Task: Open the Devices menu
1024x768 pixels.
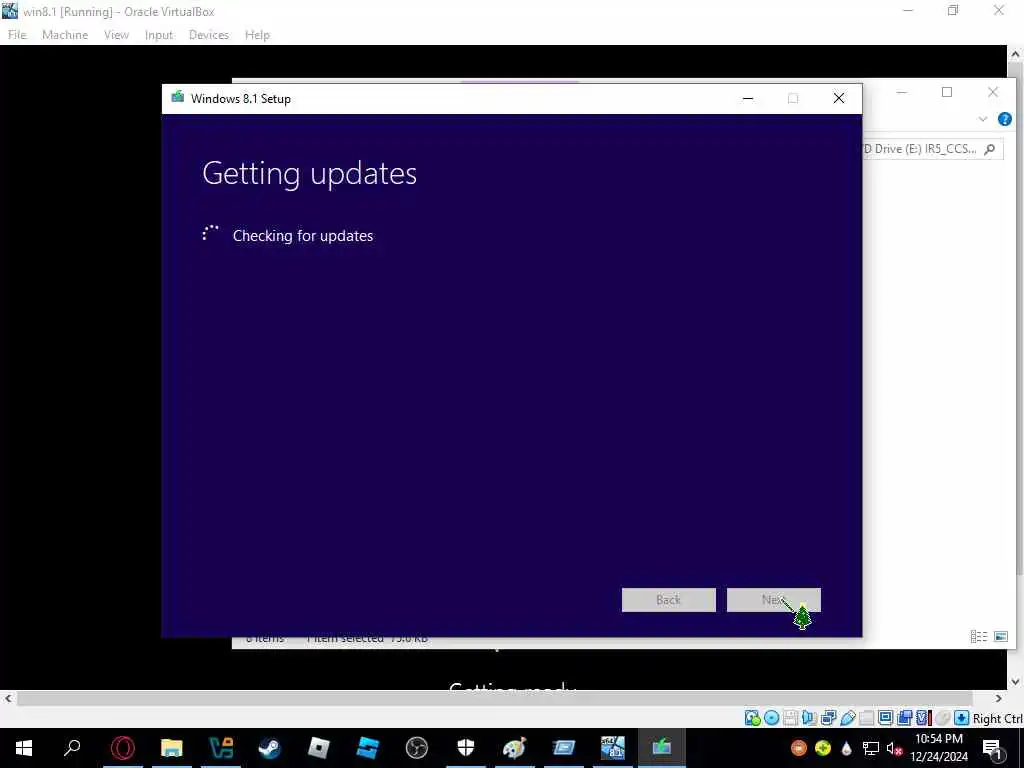Action: click(x=208, y=35)
